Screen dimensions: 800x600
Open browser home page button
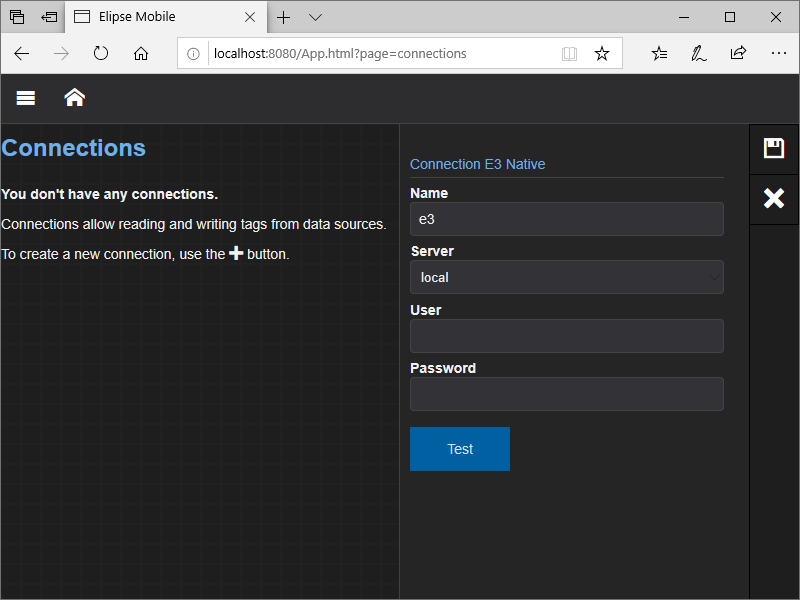(141, 53)
